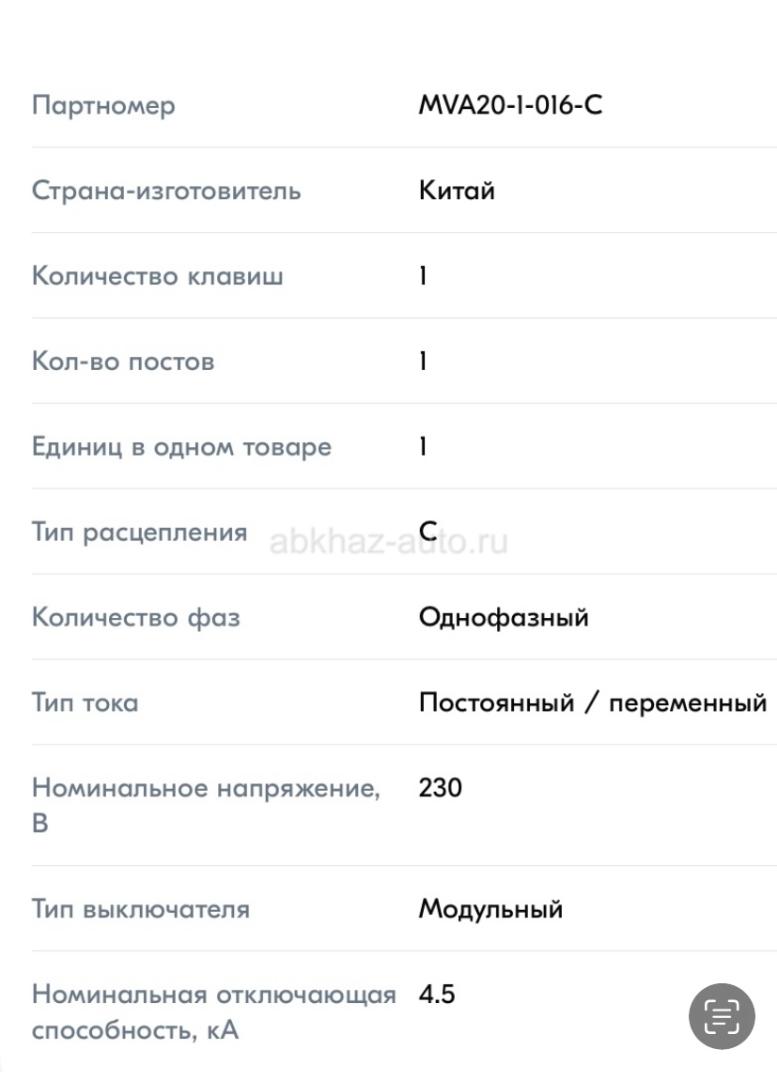Select the Модульный value
Image resolution: width=777 pixels, height=1080 pixels.
[490, 909]
